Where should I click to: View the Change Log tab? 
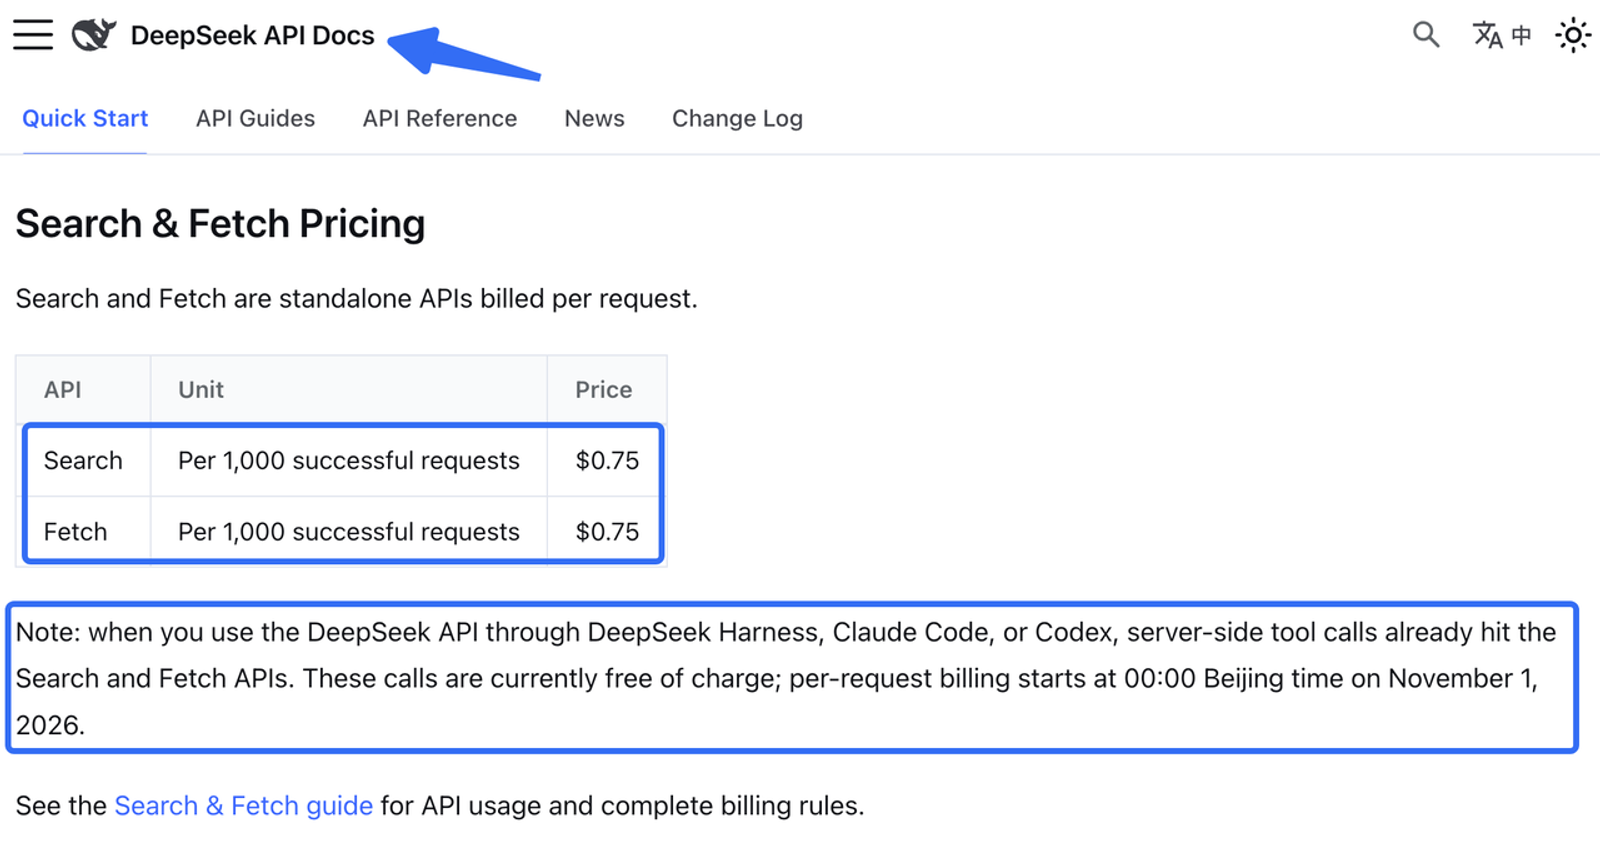coord(737,118)
